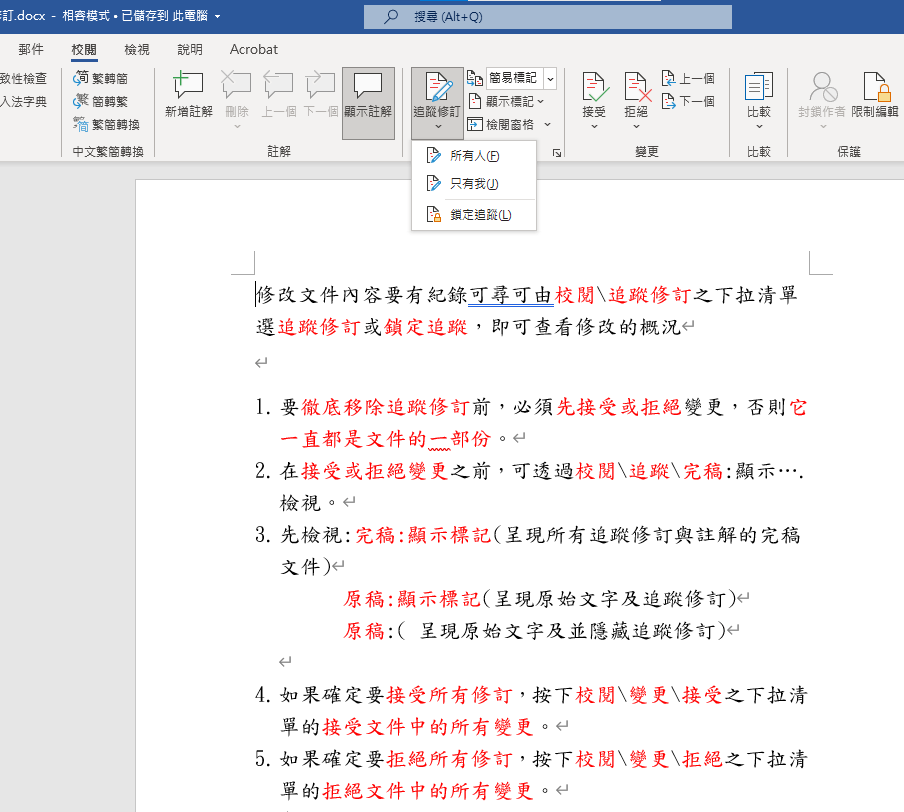Switch to the 檢視 ribbon tab
904x812 pixels.
[x=136, y=49]
